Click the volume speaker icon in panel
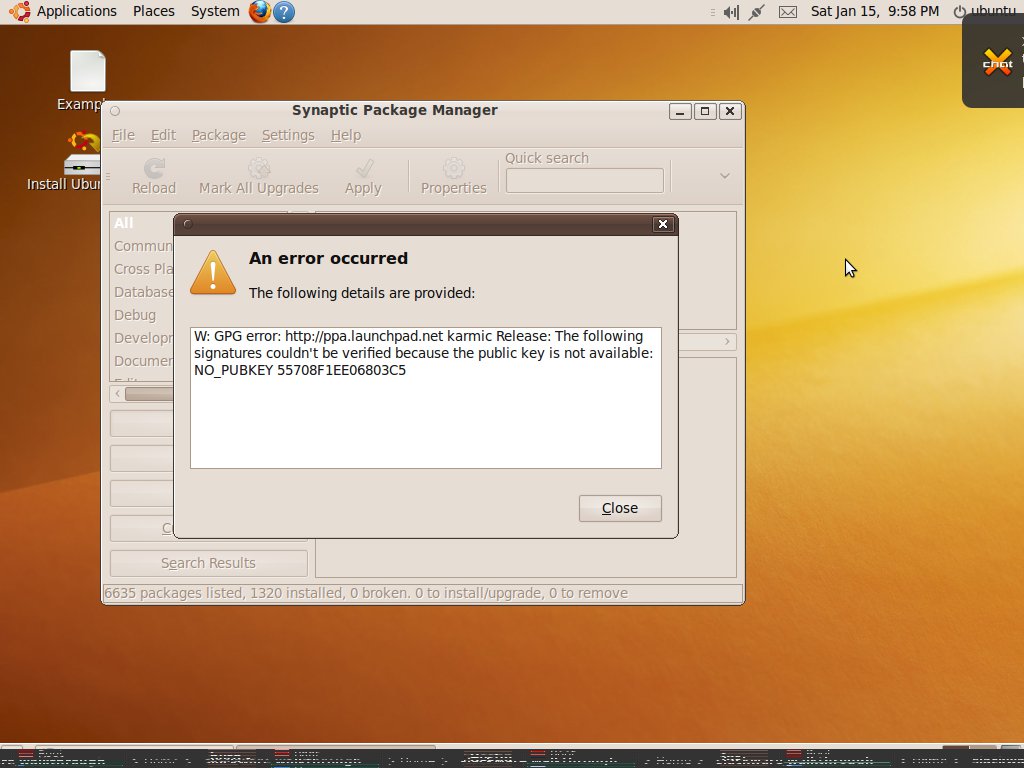This screenshot has width=1024, height=768. [731, 12]
